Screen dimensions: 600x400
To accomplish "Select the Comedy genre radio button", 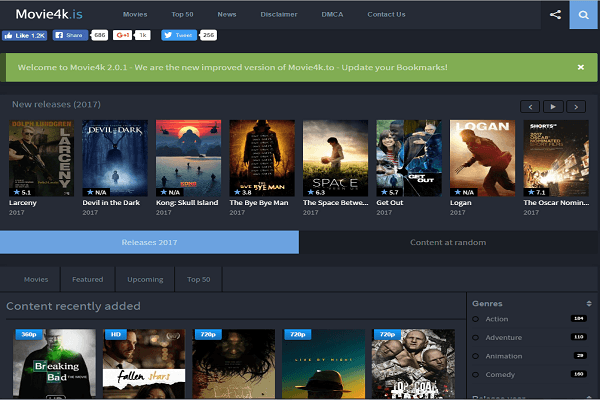I will coord(476,375).
